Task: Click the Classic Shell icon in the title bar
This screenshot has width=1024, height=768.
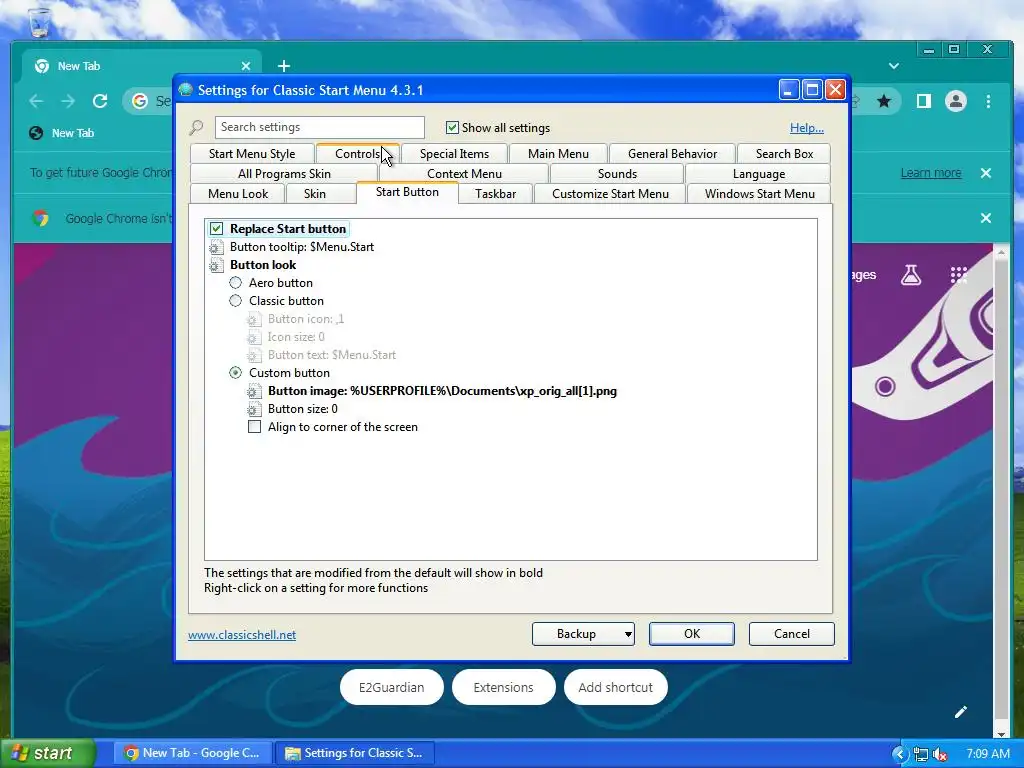Action: coord(185,90)
